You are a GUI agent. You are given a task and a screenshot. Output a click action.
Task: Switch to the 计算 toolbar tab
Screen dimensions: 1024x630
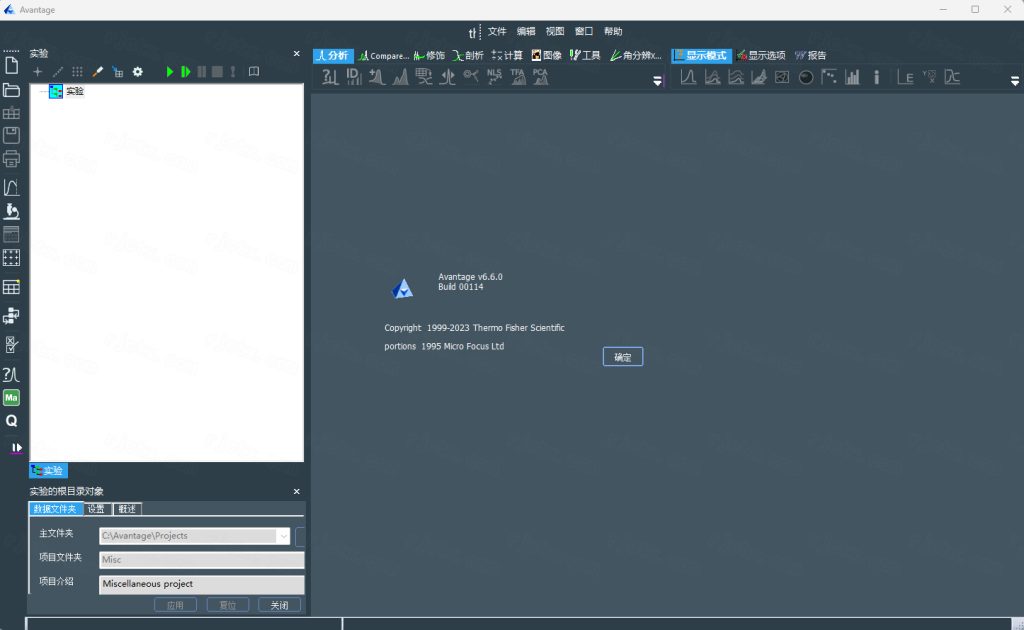click(507, 55)
